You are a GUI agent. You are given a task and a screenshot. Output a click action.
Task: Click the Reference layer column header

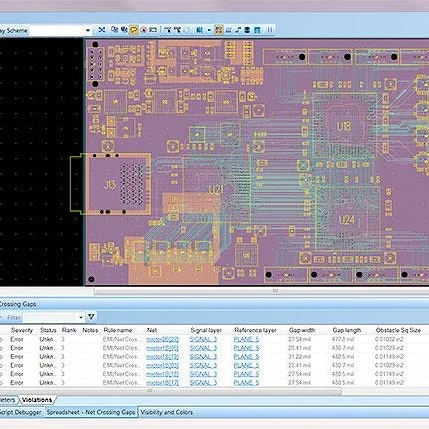tap(255, 330)
